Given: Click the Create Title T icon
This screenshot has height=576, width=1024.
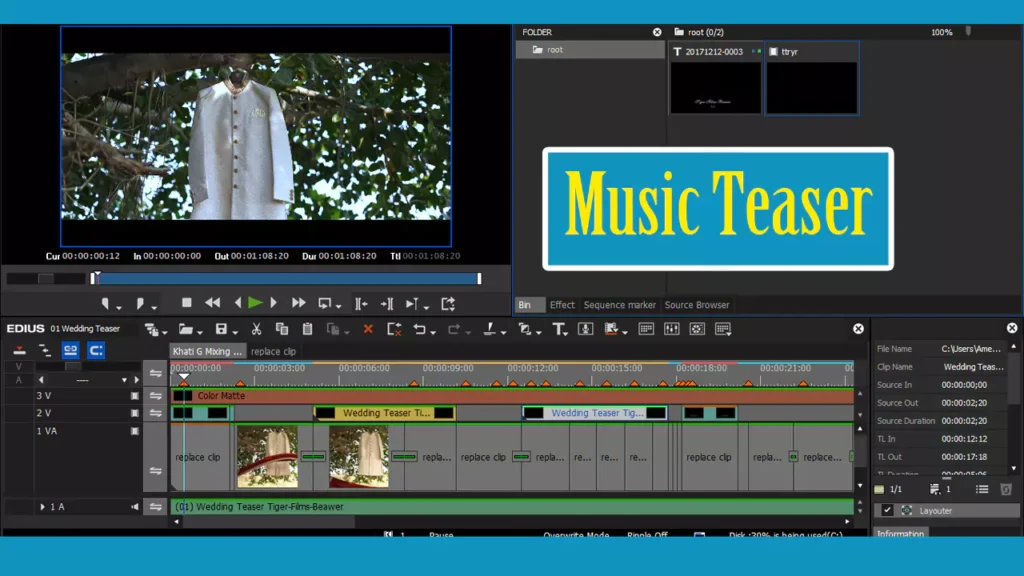Looking at the screenshot, I should coord(558,329).
